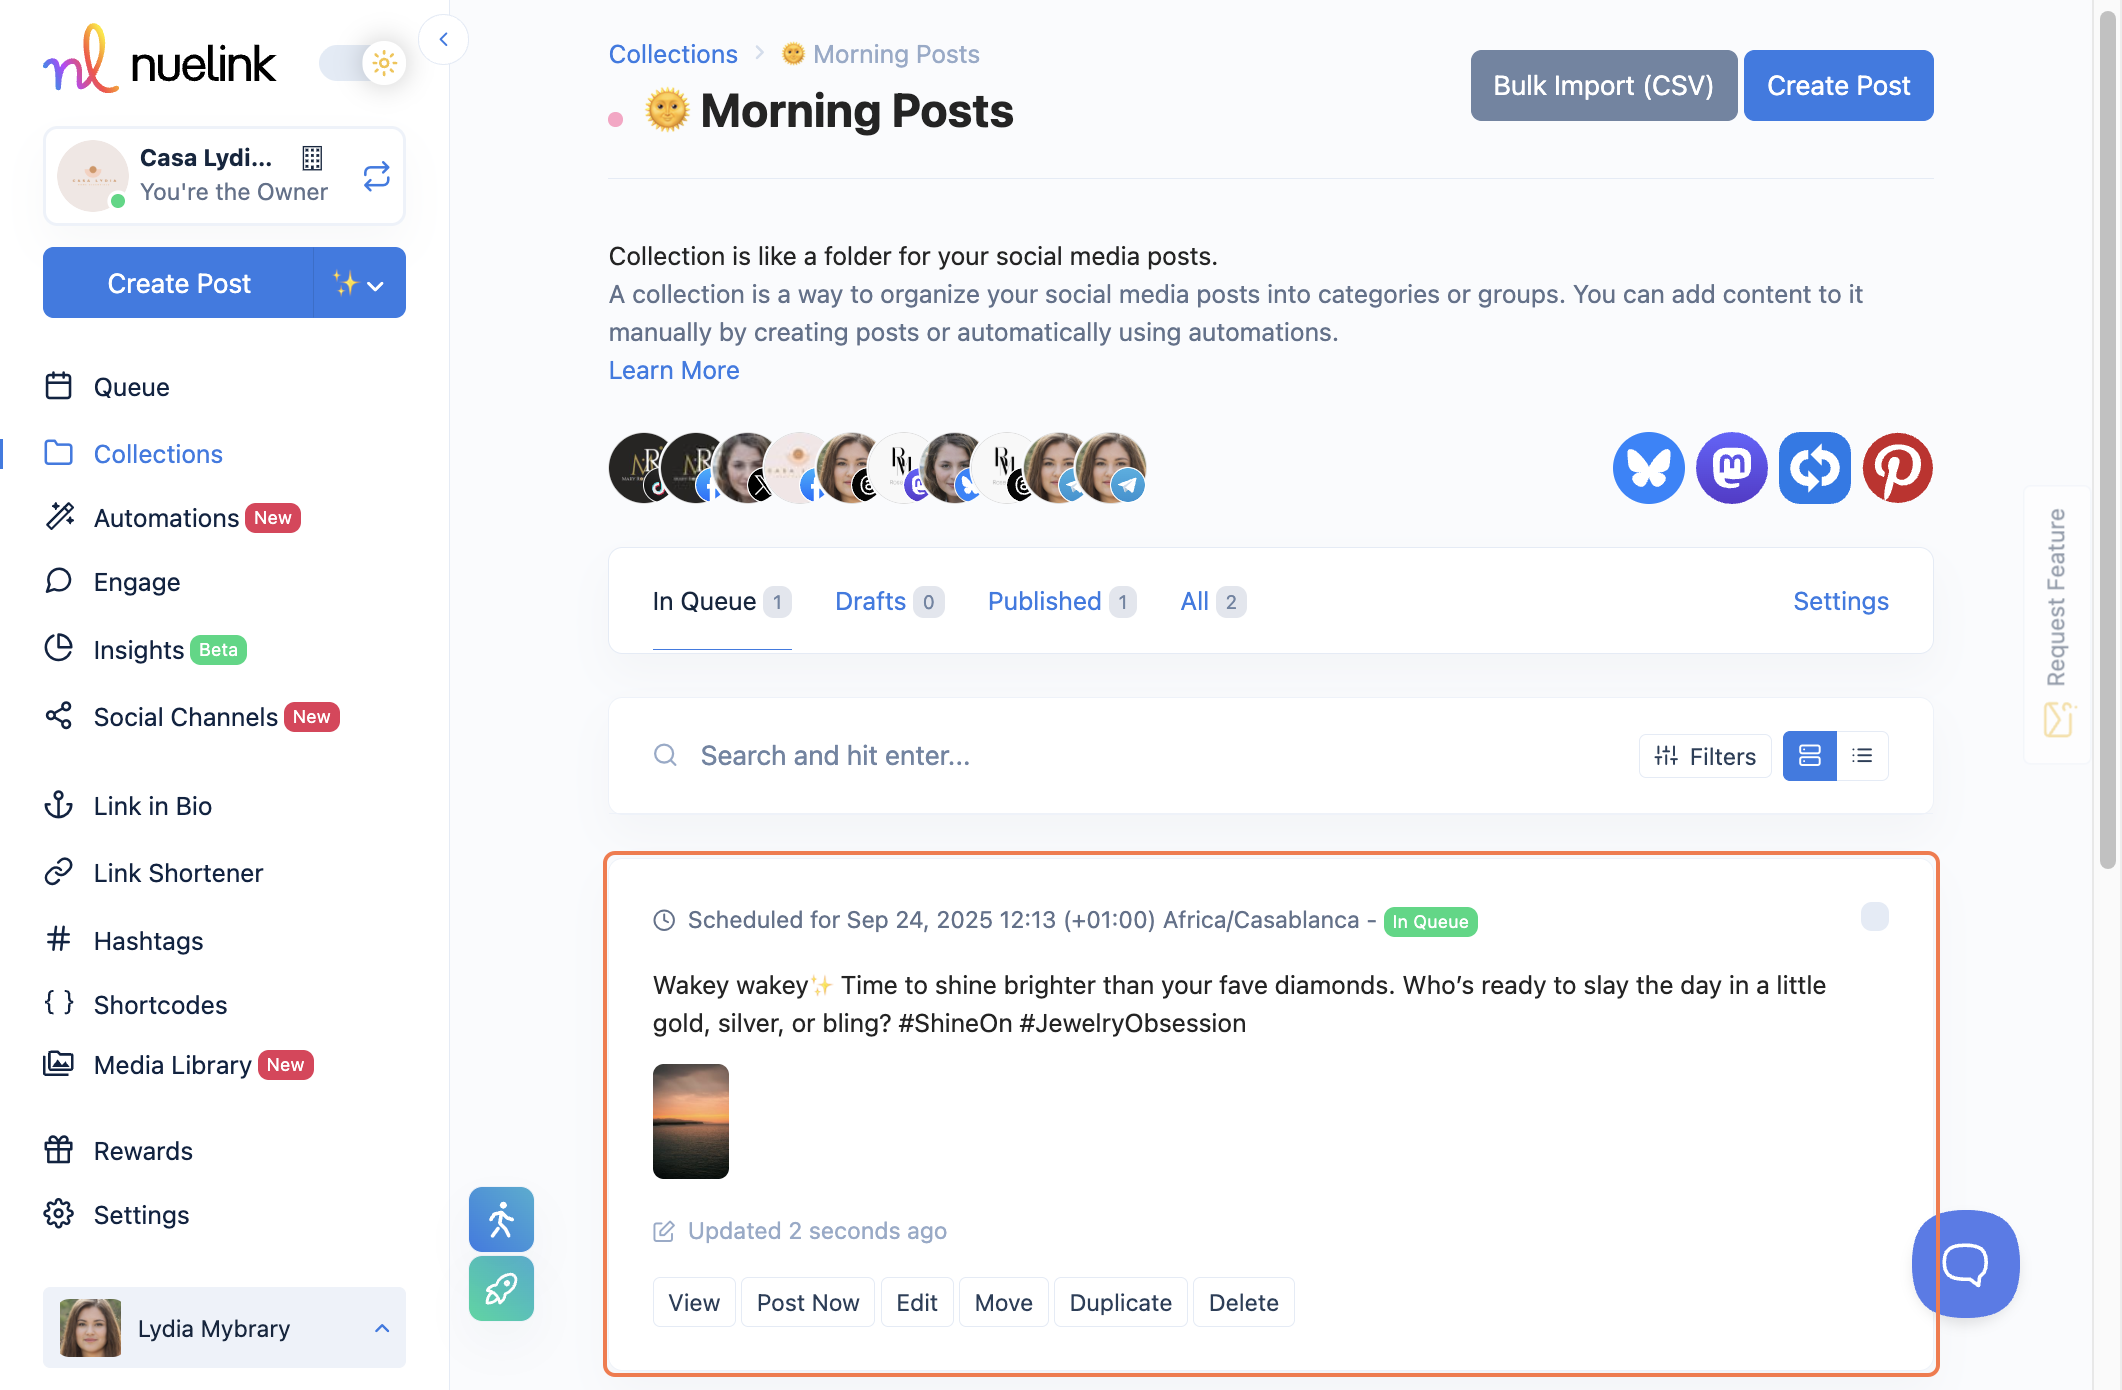This screenshot has width=2122, height=1390.
Task: Switch to compact list view
Action: click(1862, 756)
